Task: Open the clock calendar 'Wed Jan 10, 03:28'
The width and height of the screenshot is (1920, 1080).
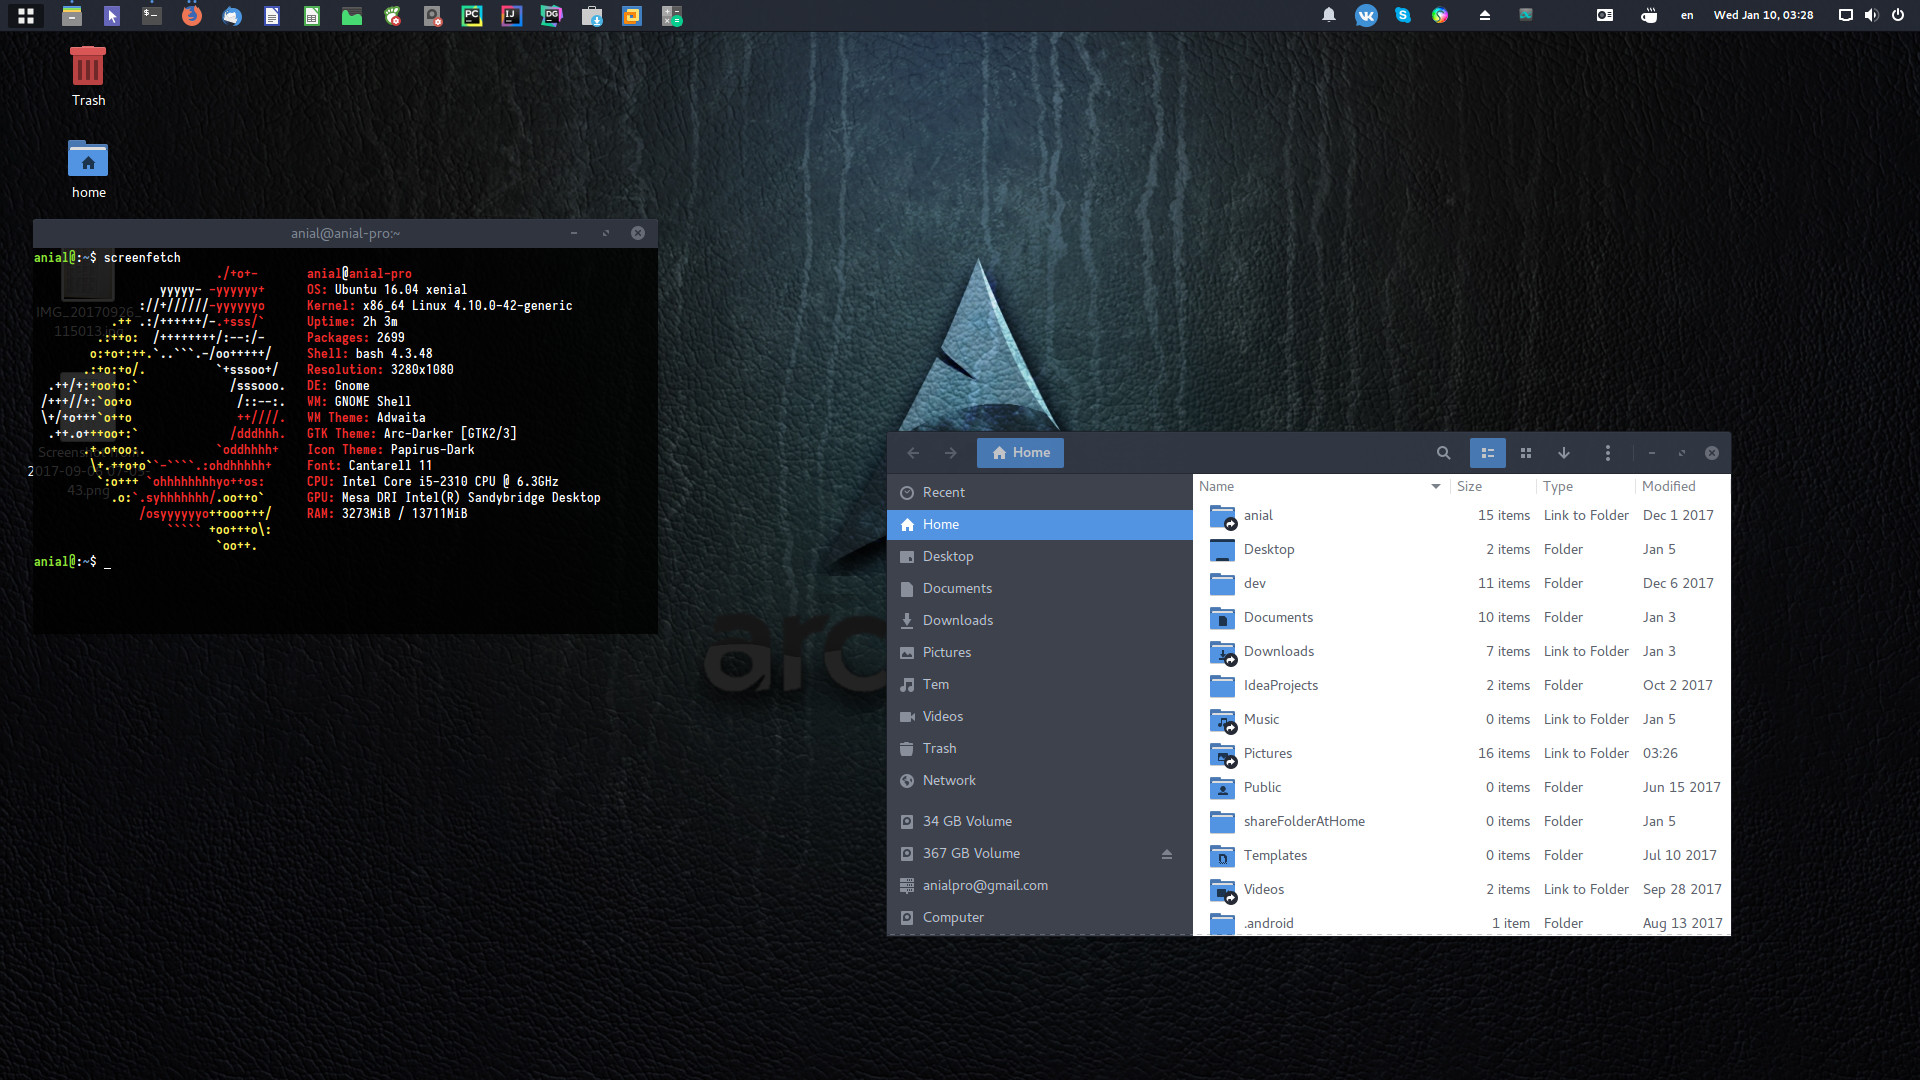Action: [1763, 15]
